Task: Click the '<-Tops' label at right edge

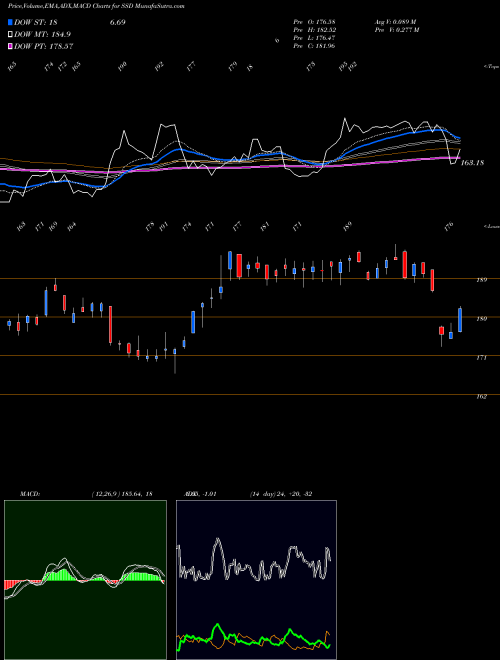Action: click(492, 67)
